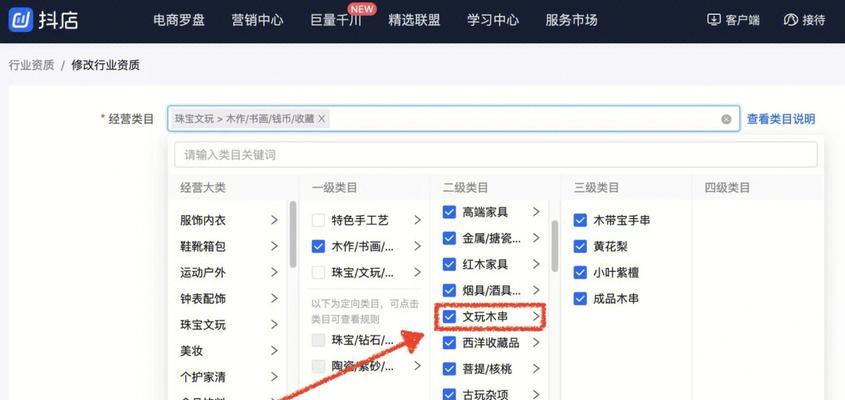
Task: Expand the 珠宝文玩 category chevron
Action: [274, 325]
